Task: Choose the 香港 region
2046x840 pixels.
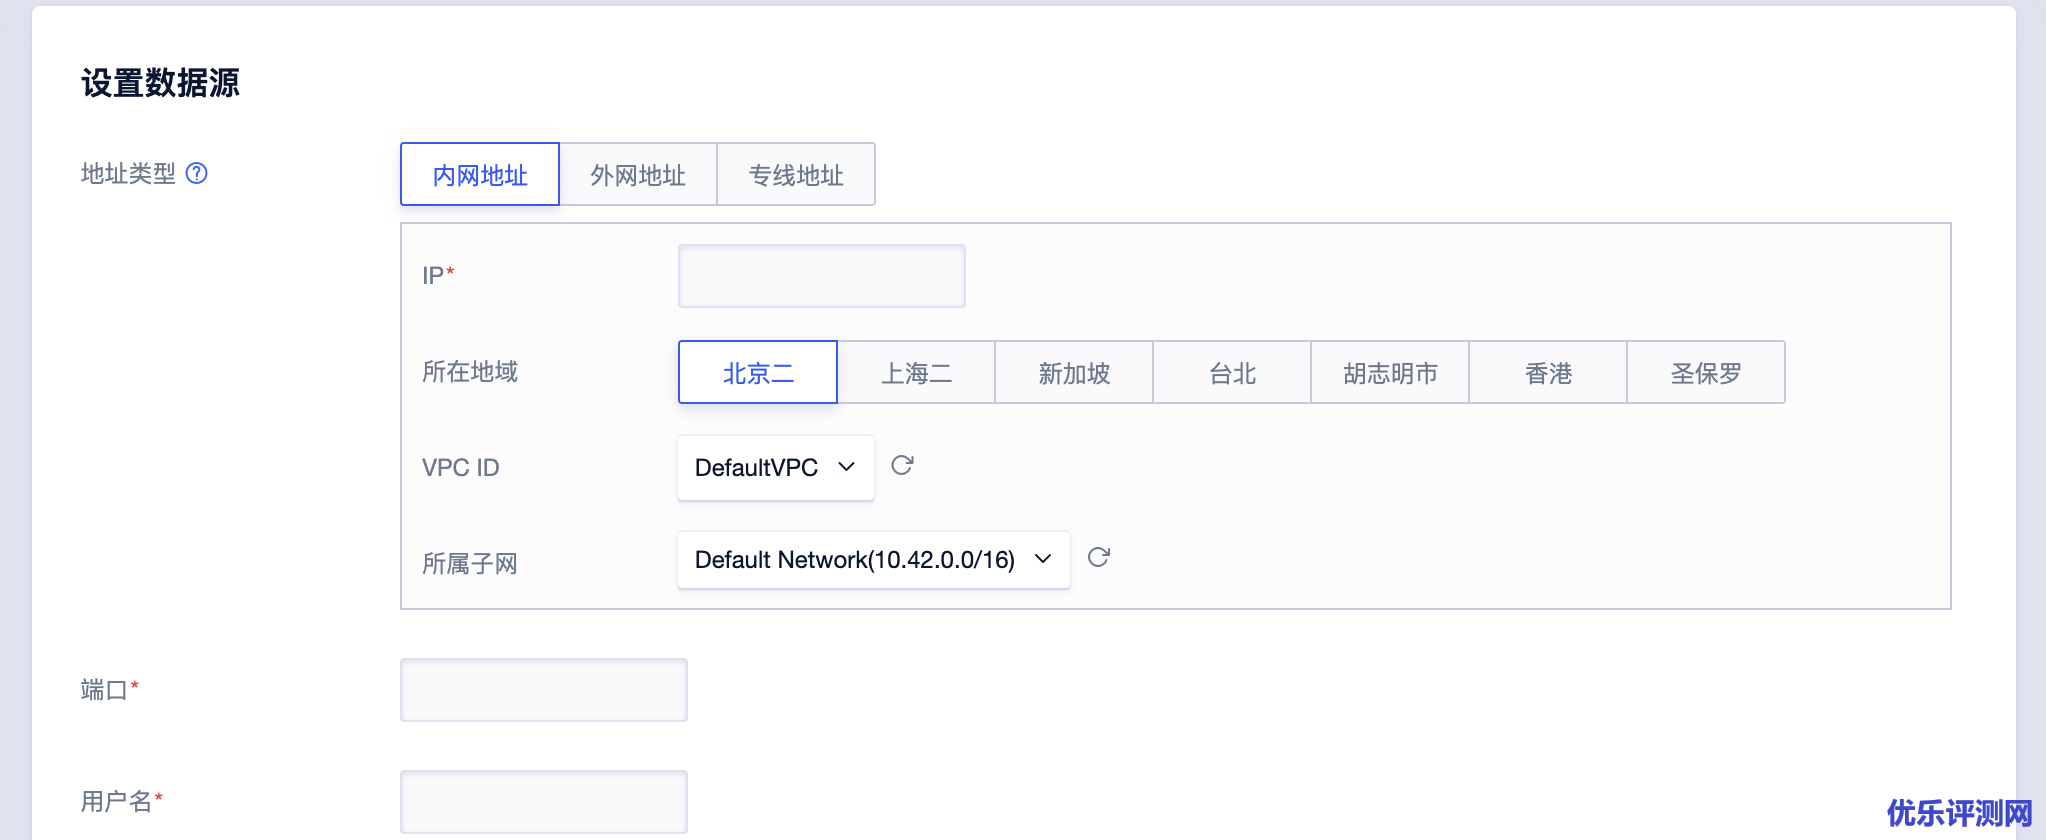Action: [x=1548, y=372]
